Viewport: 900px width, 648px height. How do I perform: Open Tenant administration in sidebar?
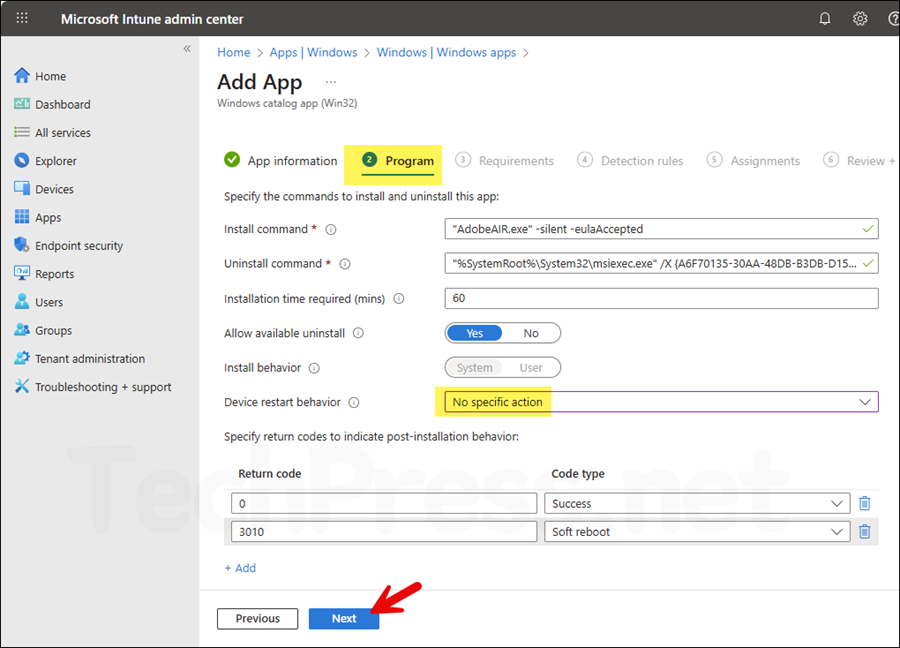pos(90,359)
